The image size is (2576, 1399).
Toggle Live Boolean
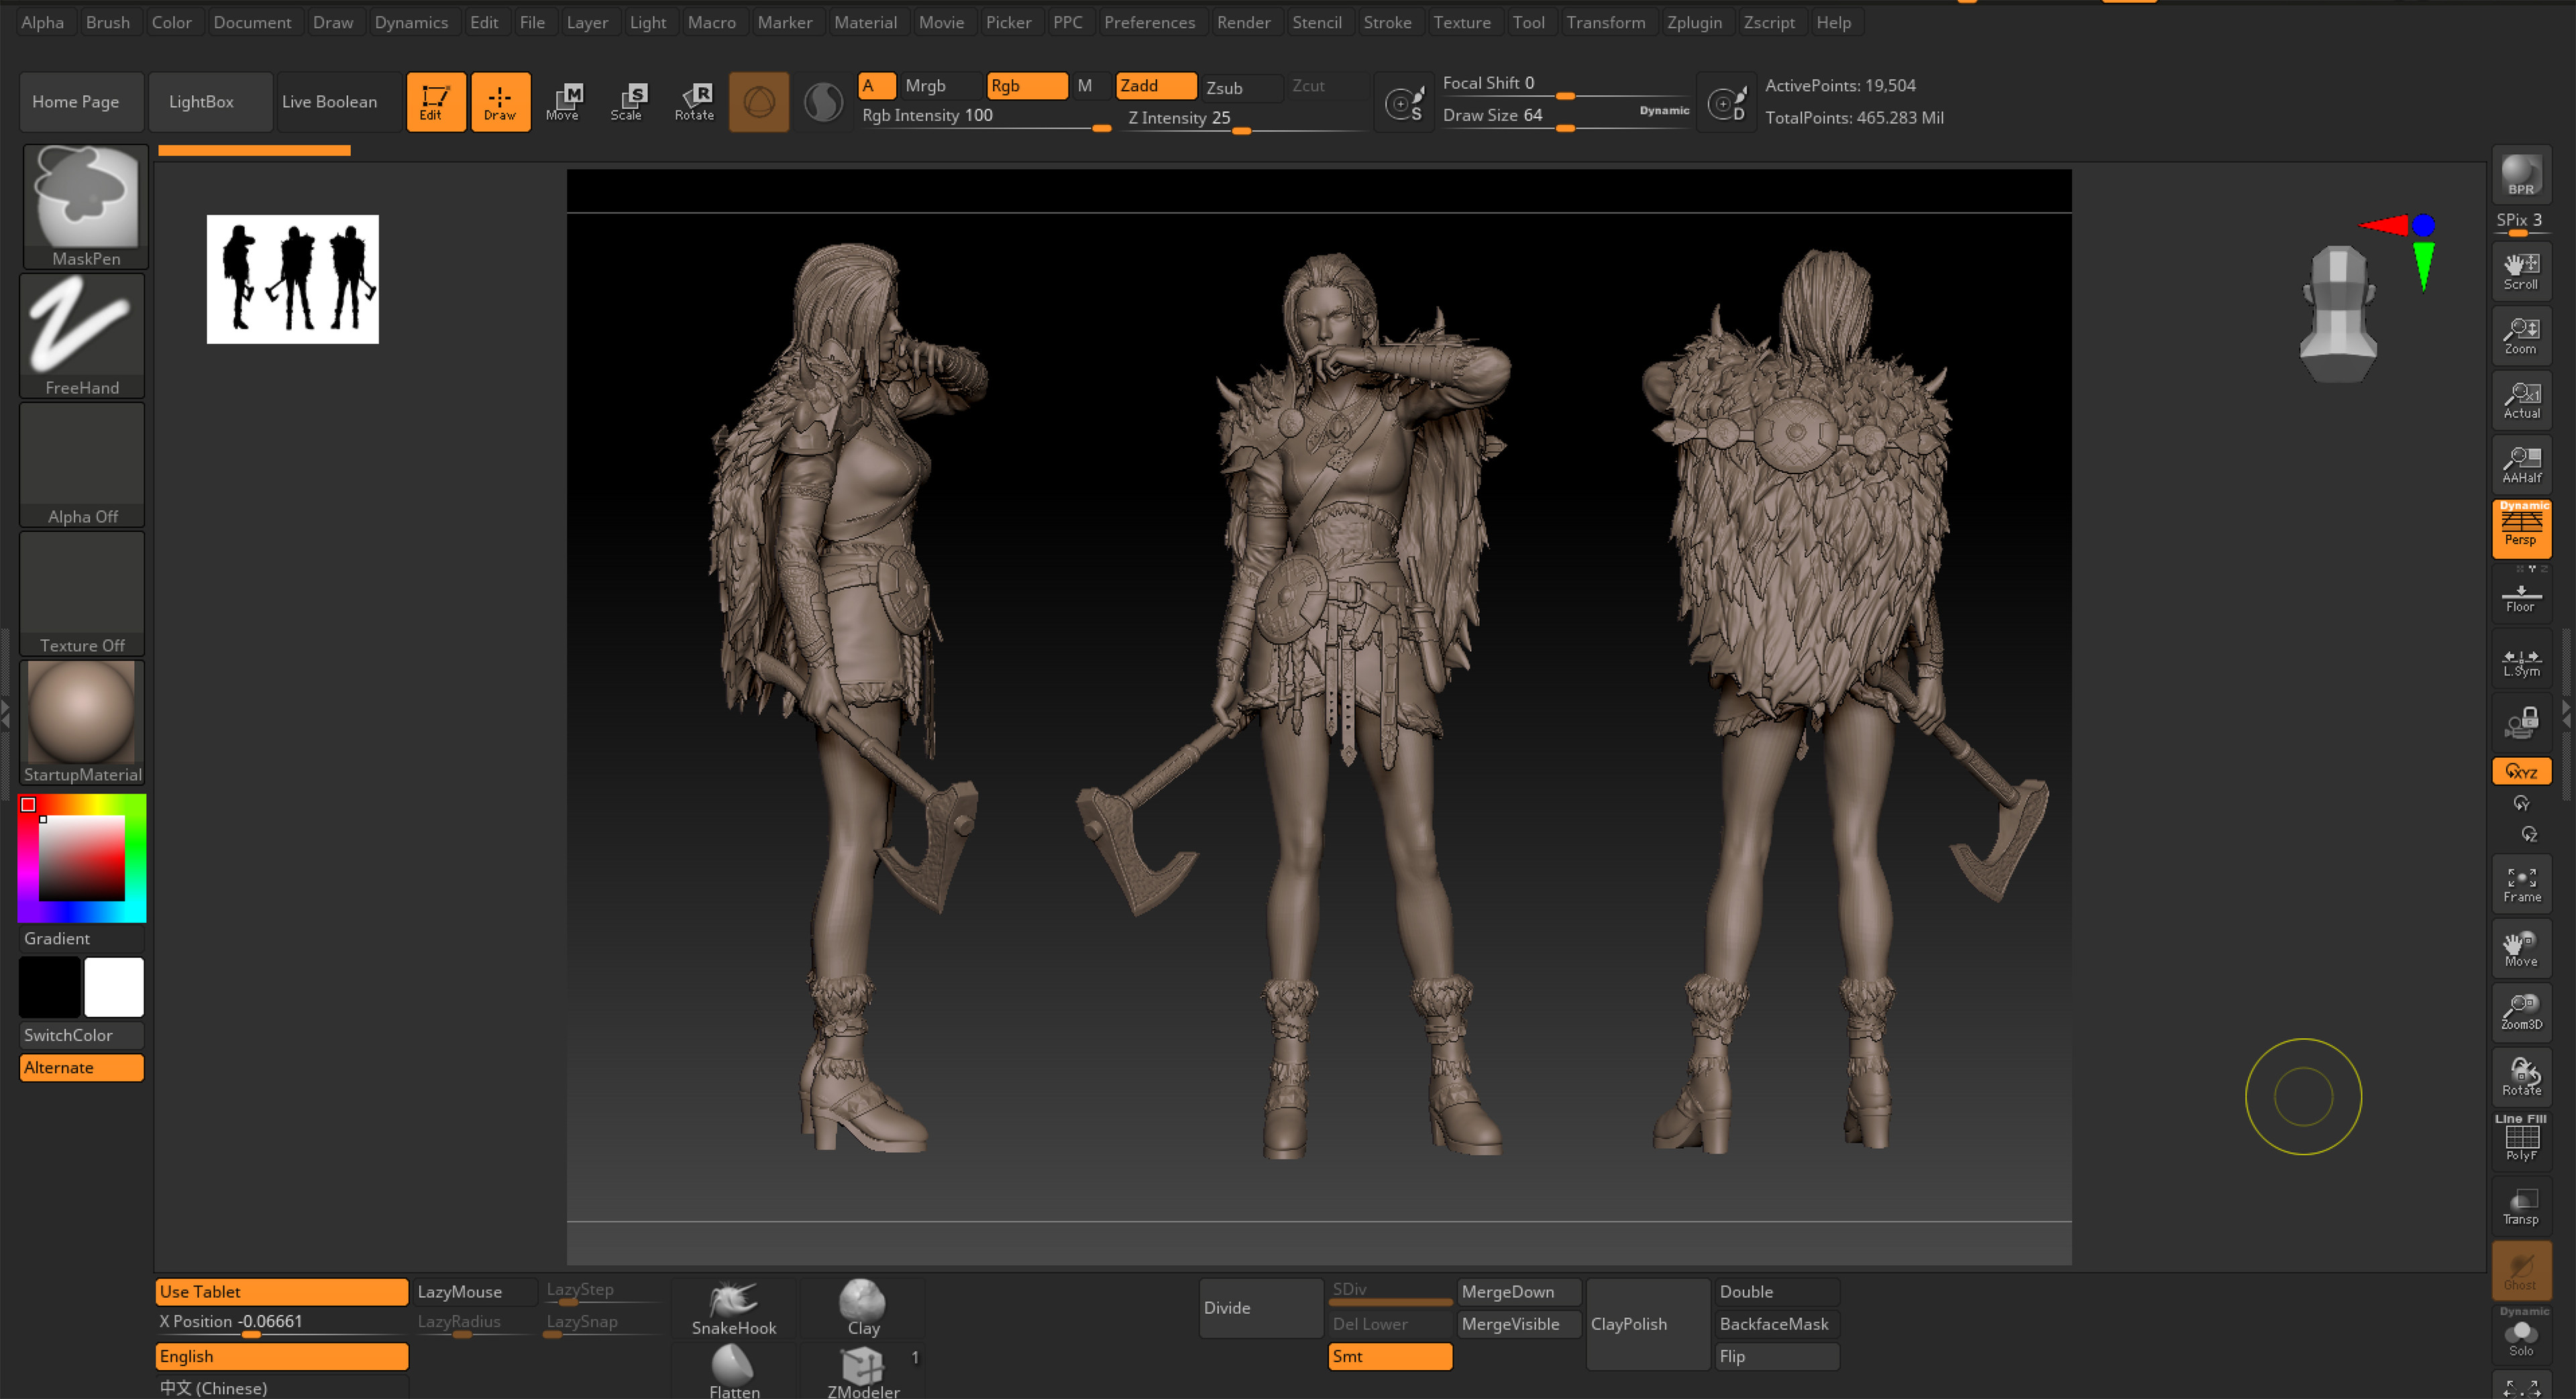339,102
